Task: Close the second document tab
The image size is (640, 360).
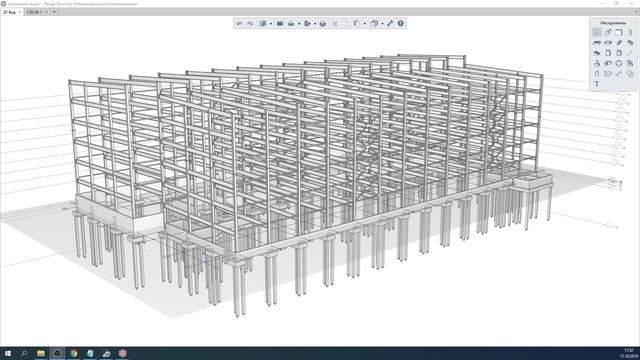Action: click(x=46, y=12)
